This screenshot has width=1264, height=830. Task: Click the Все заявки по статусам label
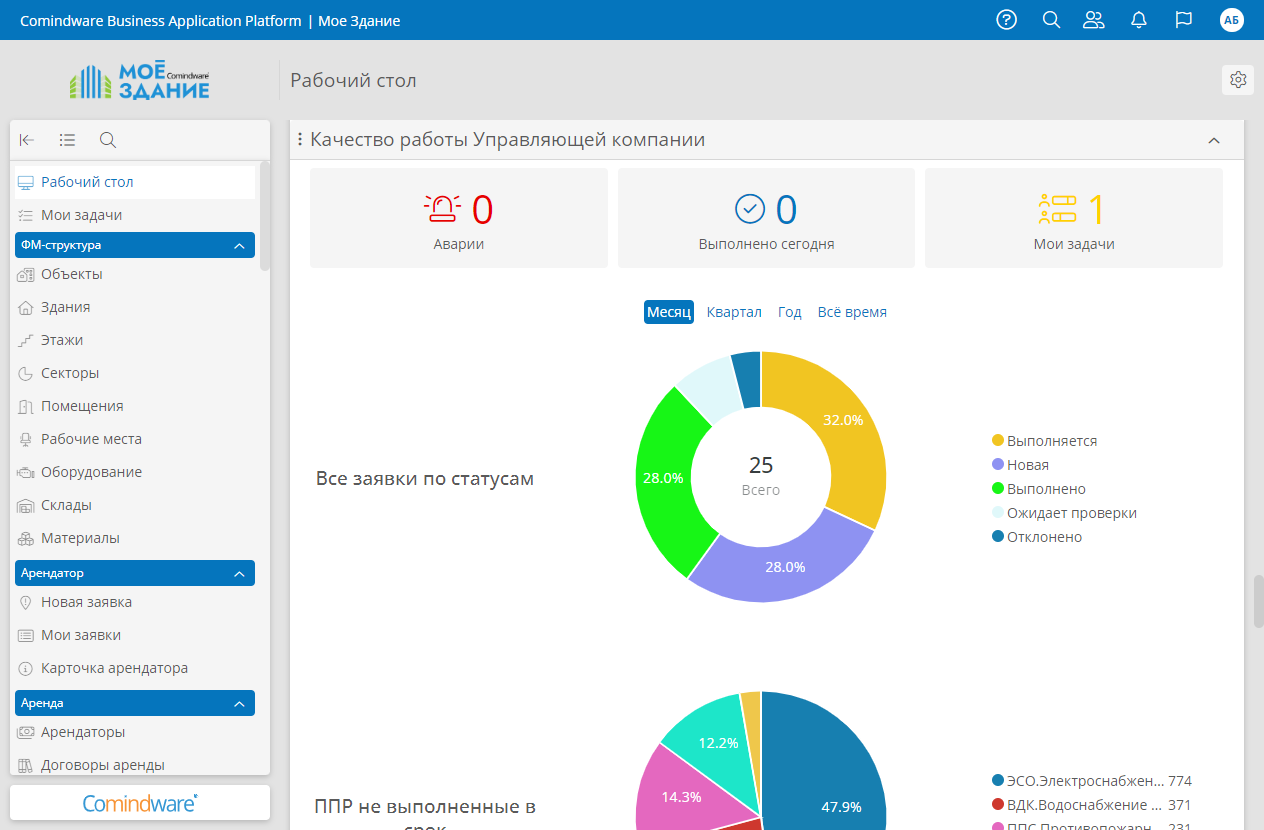tap(425, 479)
